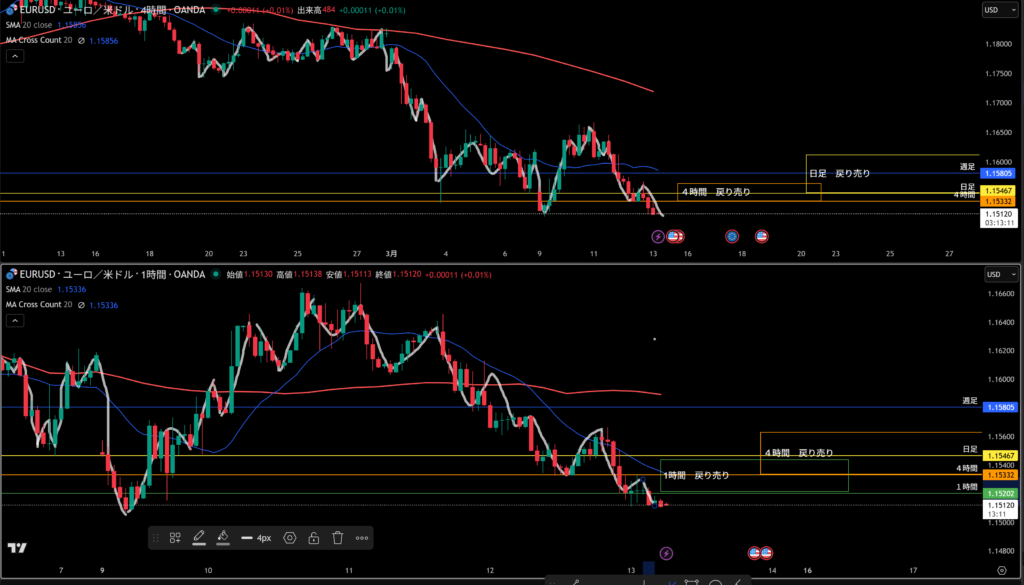Open the USD currency selector on the lower chart
This screenshot has width=1024, height=585.
click(x=992, y=275)
